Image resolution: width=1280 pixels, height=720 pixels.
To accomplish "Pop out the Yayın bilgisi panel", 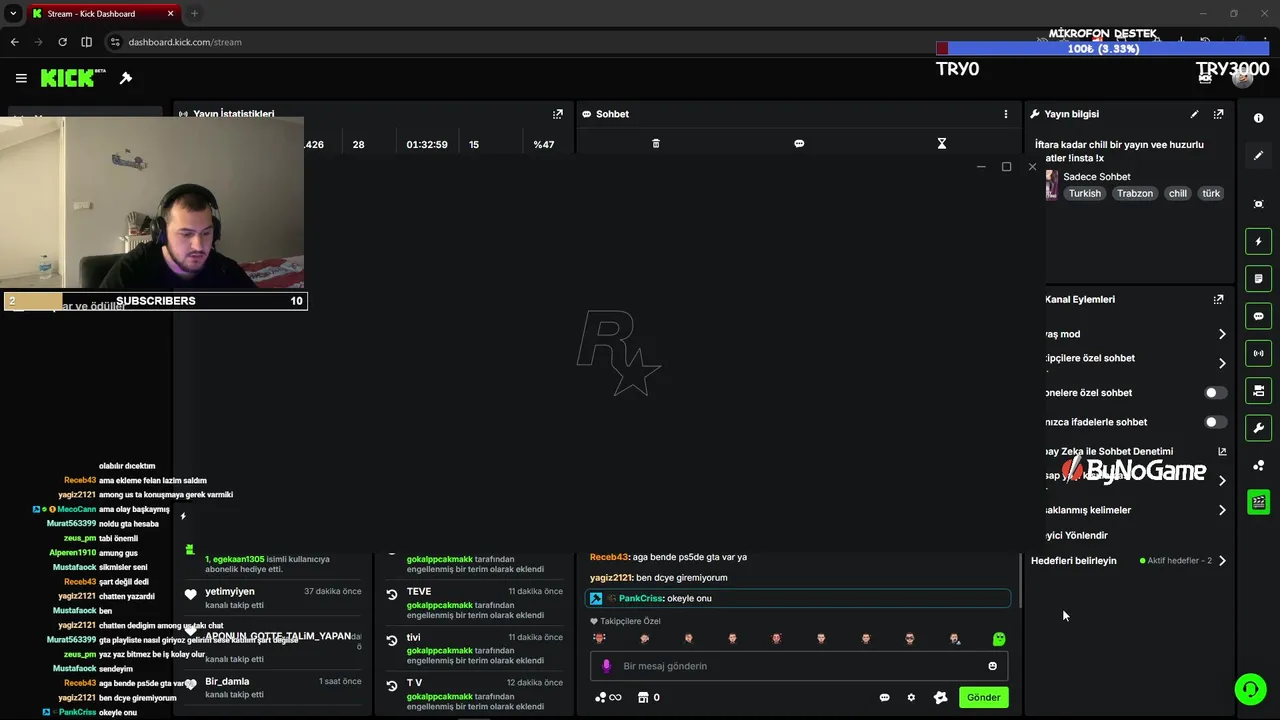I will [x=1218, y=114].
